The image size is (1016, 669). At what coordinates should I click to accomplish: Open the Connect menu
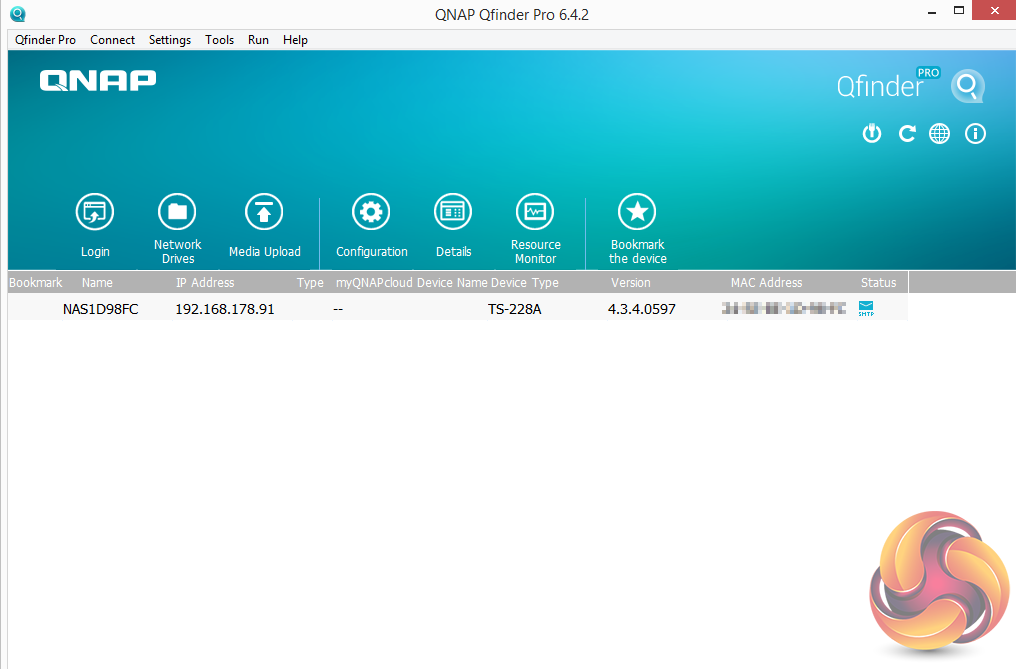[x=112, y=40]
